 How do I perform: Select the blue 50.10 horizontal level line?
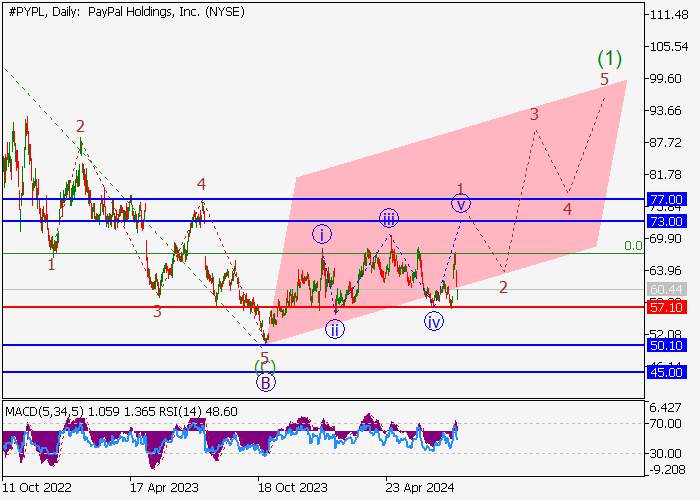pyautogui.click(x=324, y=345)
